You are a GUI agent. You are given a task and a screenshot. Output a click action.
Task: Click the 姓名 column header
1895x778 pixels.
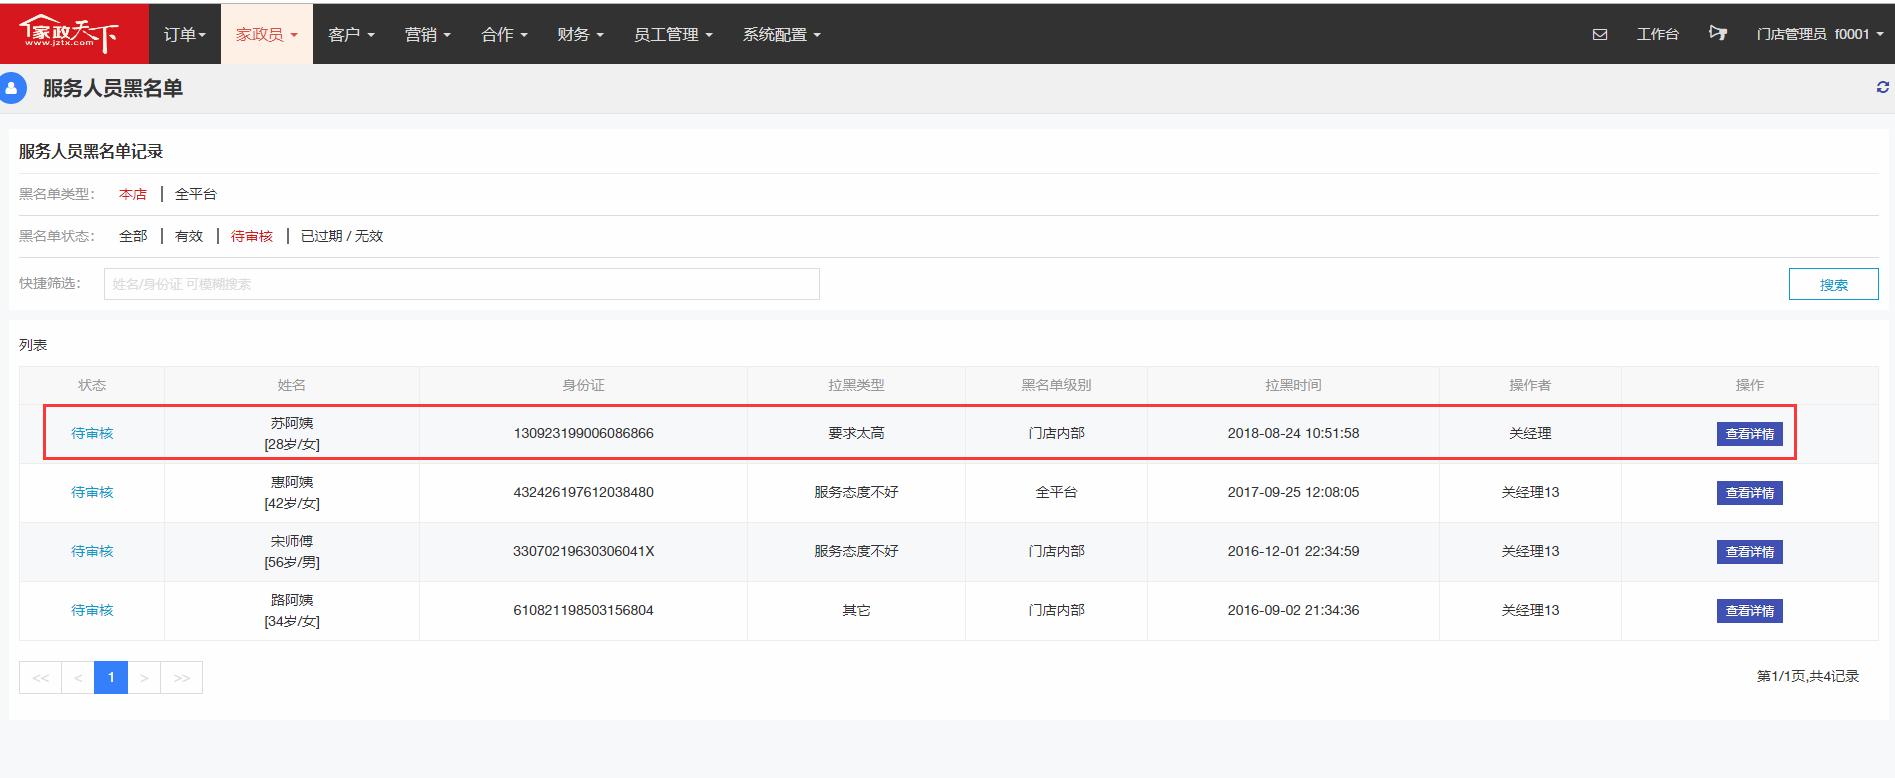tap(292, 385)
